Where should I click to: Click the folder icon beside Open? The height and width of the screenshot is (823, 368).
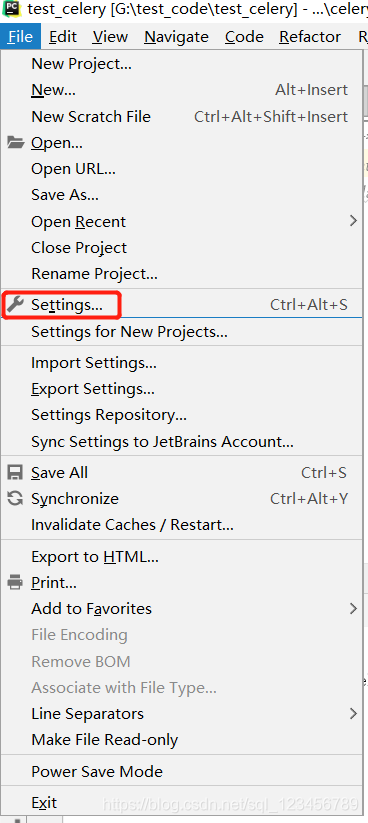(16, 142)
